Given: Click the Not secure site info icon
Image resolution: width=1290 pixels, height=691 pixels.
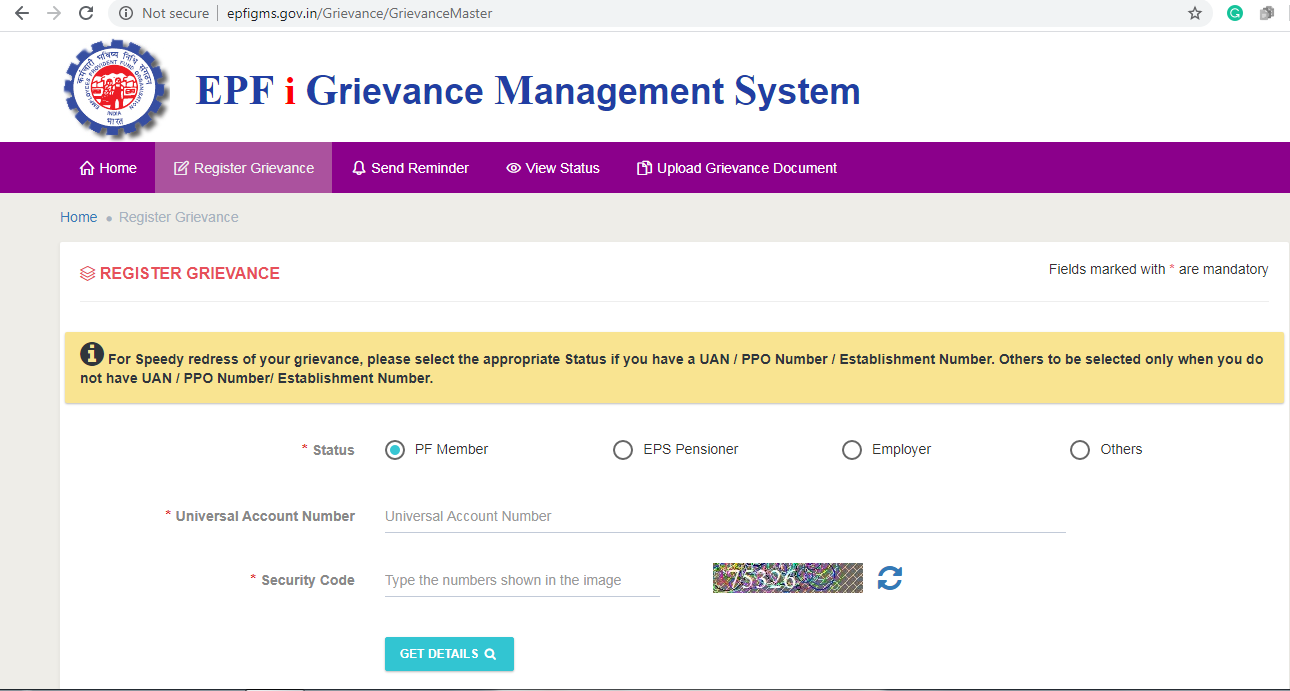Looking at the screenshot, I should pos(126,13).
